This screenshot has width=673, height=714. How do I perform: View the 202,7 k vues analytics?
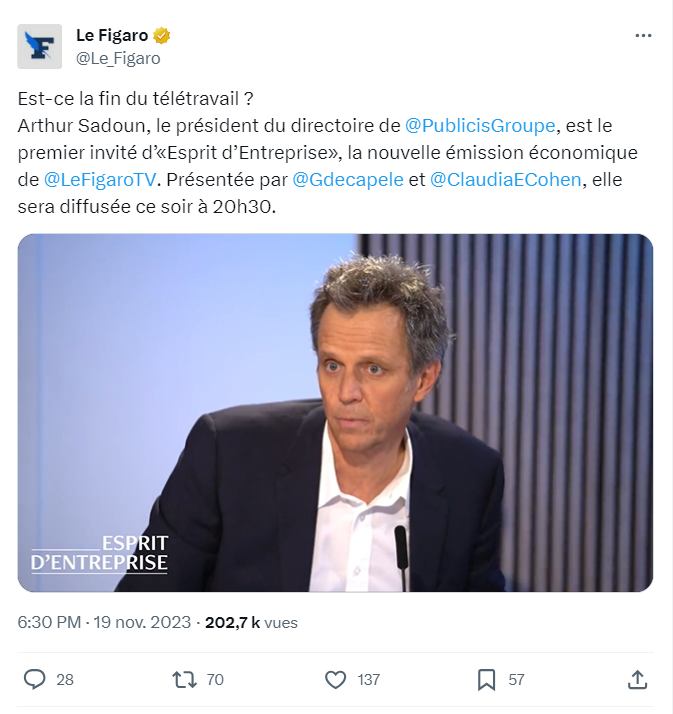pyautogui.click(x=251, y=622)
